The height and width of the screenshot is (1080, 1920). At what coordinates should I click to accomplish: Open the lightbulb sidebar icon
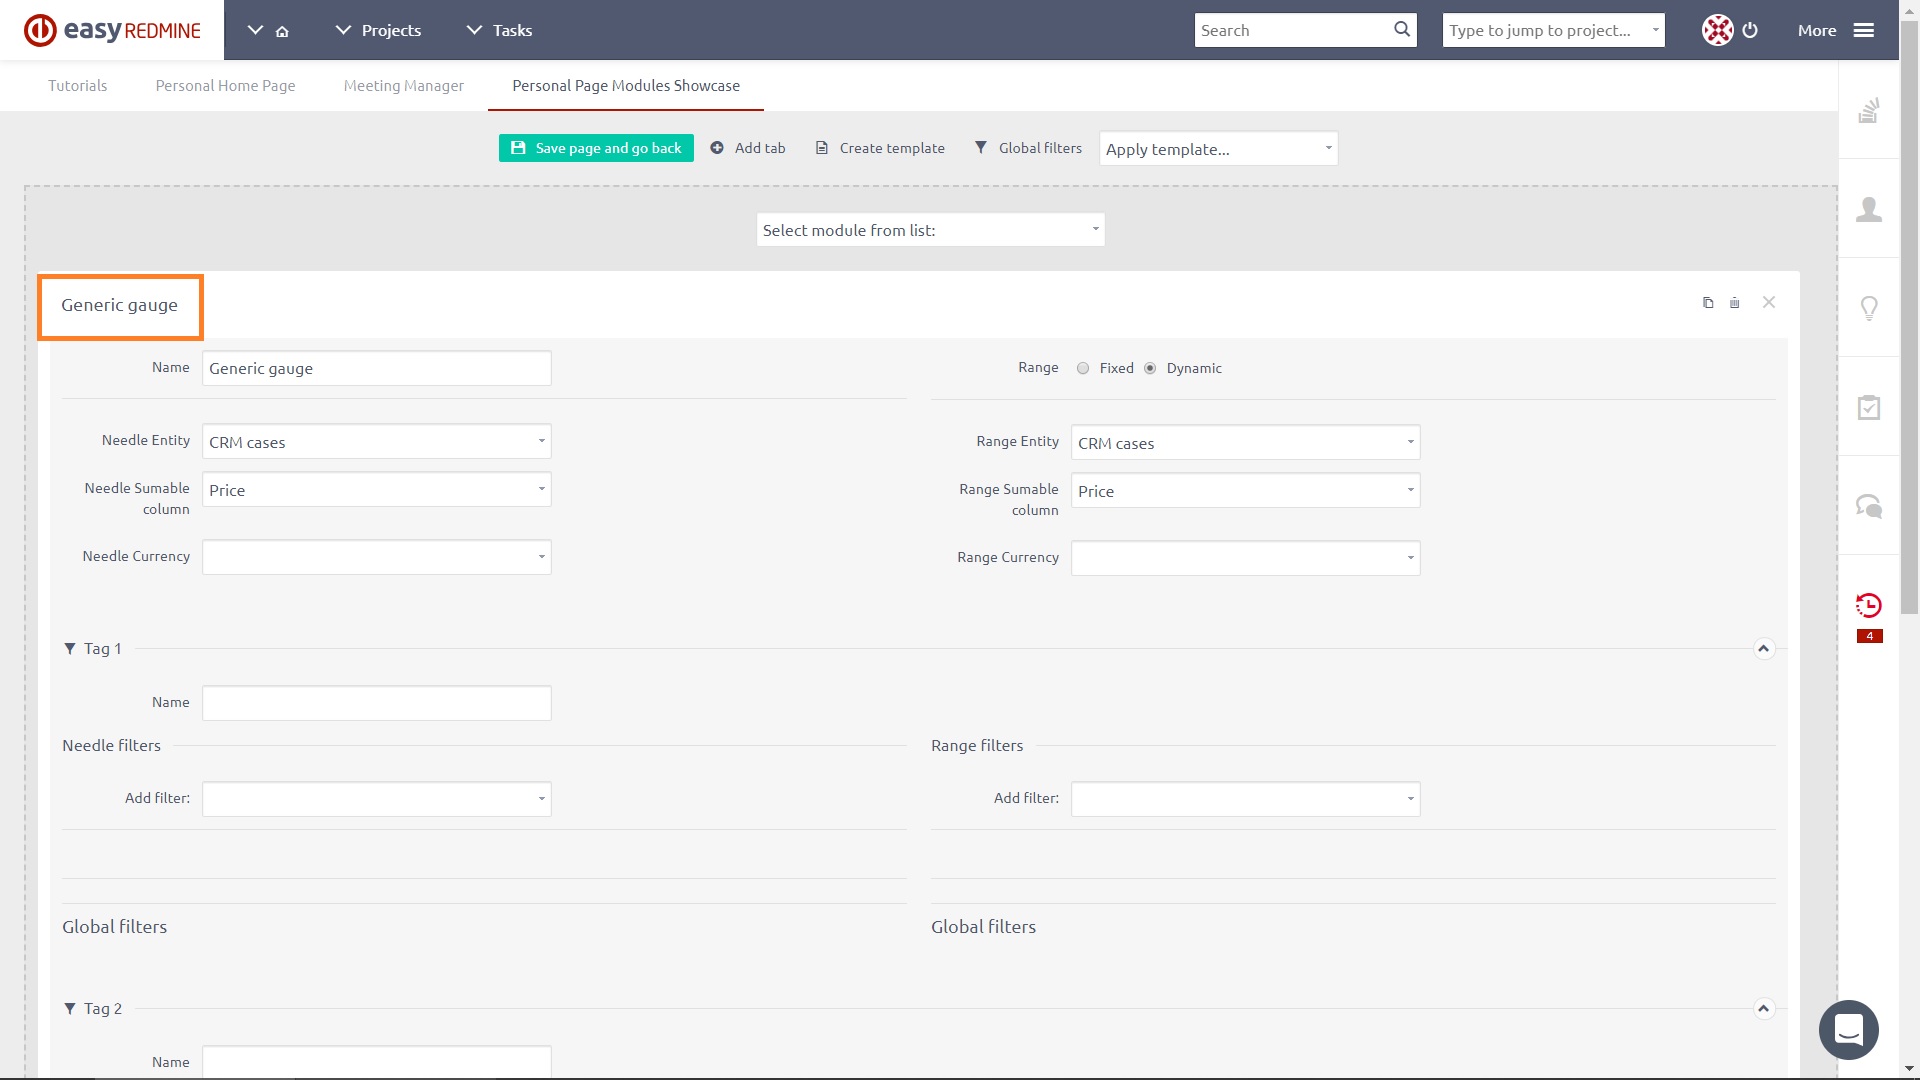pyautogui.click(x=1868, y=308)
